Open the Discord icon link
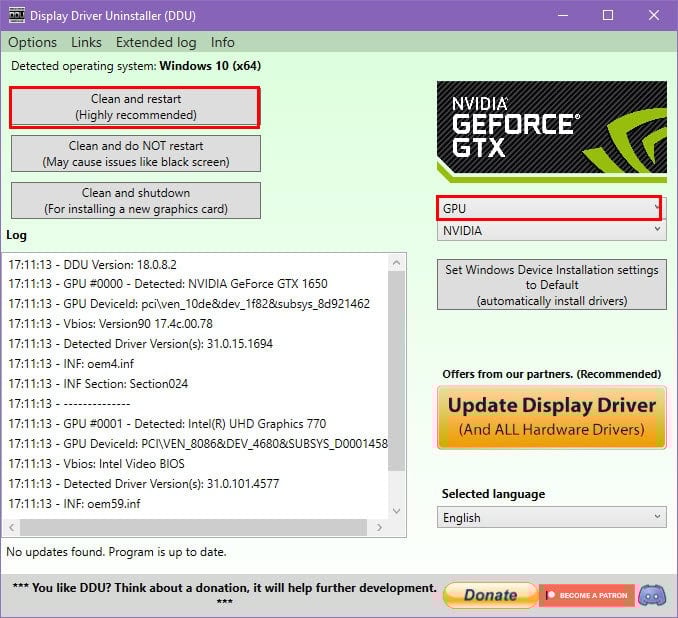This screenshot has height=618, width=678. (x=652, y=595)
